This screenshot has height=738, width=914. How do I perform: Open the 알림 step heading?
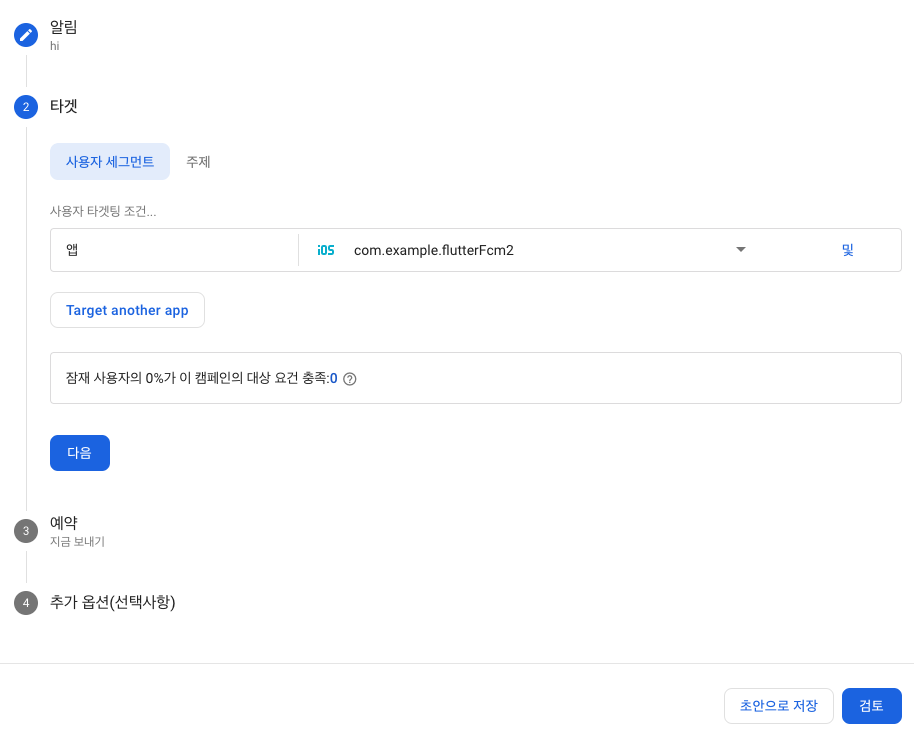pos(64,27)
